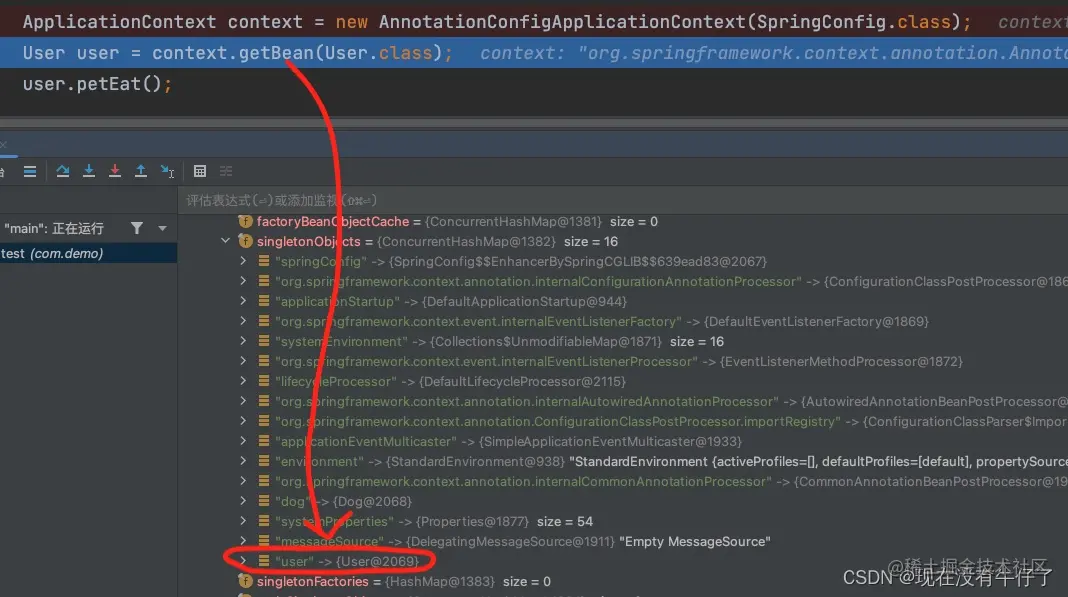1068x597 pixels.
Task: Select the "Empty MessageSource" value text
Action: [695, 542]
